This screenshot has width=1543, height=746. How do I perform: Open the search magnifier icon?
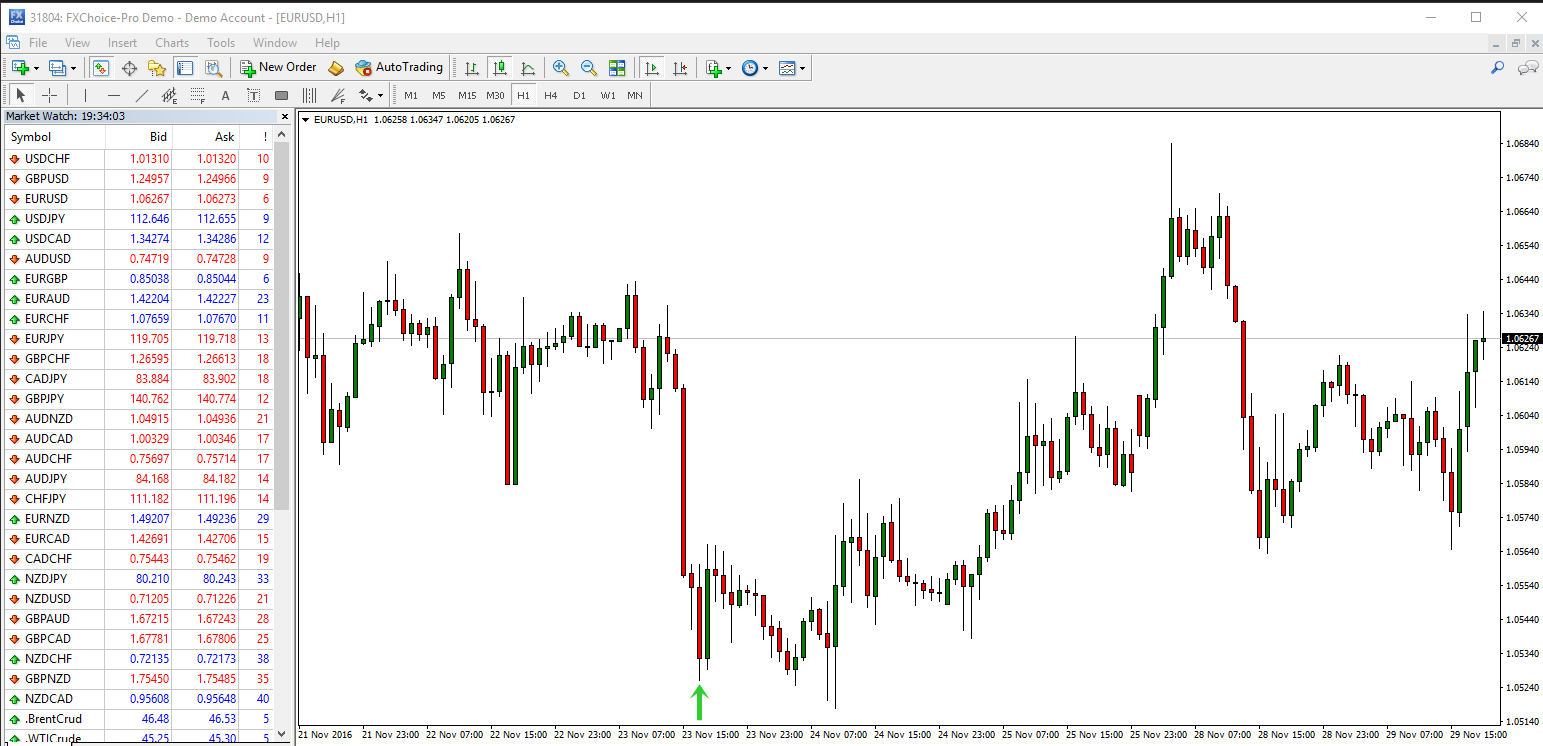pos(1498,68)
